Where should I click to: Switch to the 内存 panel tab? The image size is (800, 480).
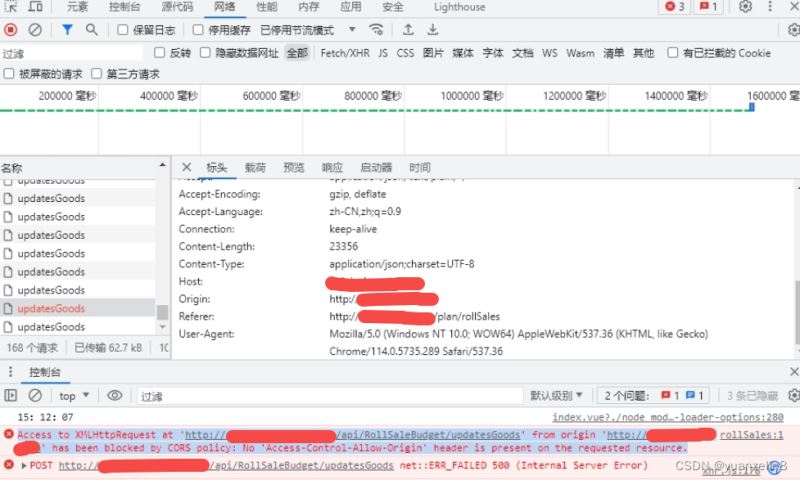(x=309, y=7)
